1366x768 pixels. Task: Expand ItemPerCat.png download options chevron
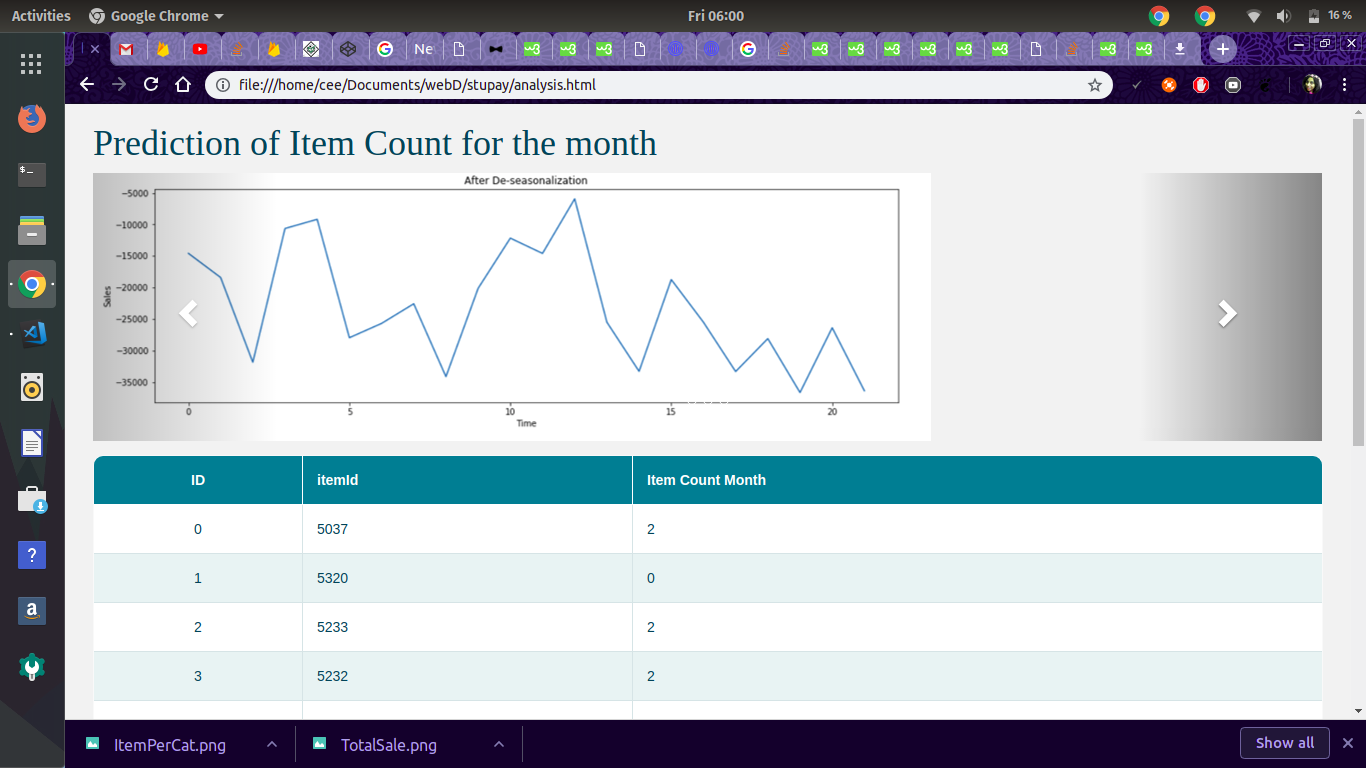(271, 744)
